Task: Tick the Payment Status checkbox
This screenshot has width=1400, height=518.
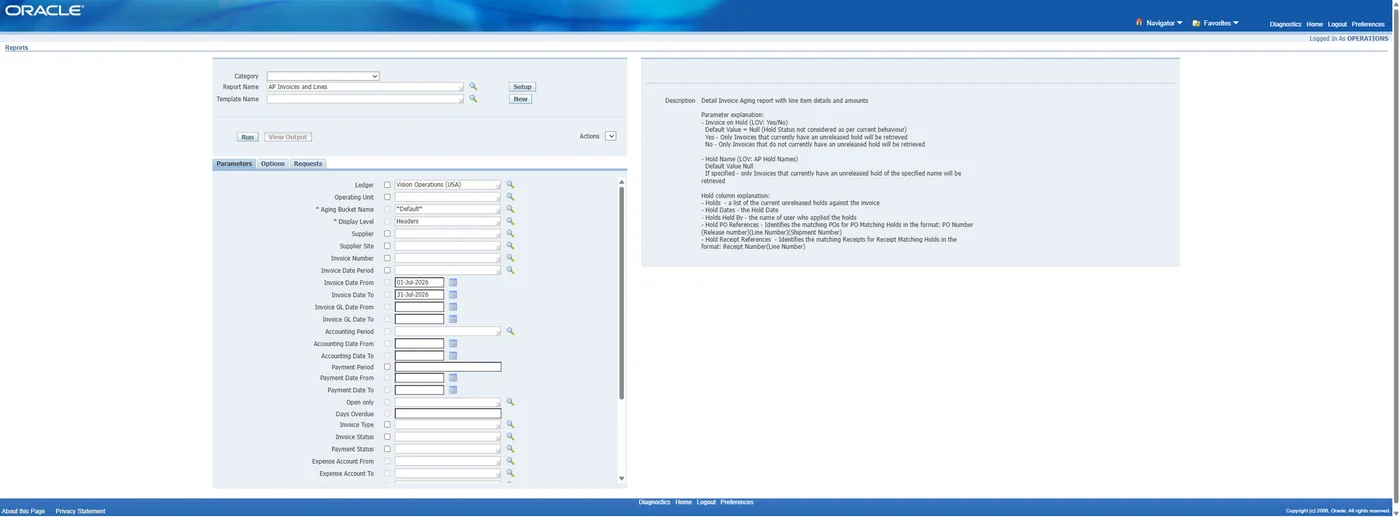Action: click(x=387, y=449)
